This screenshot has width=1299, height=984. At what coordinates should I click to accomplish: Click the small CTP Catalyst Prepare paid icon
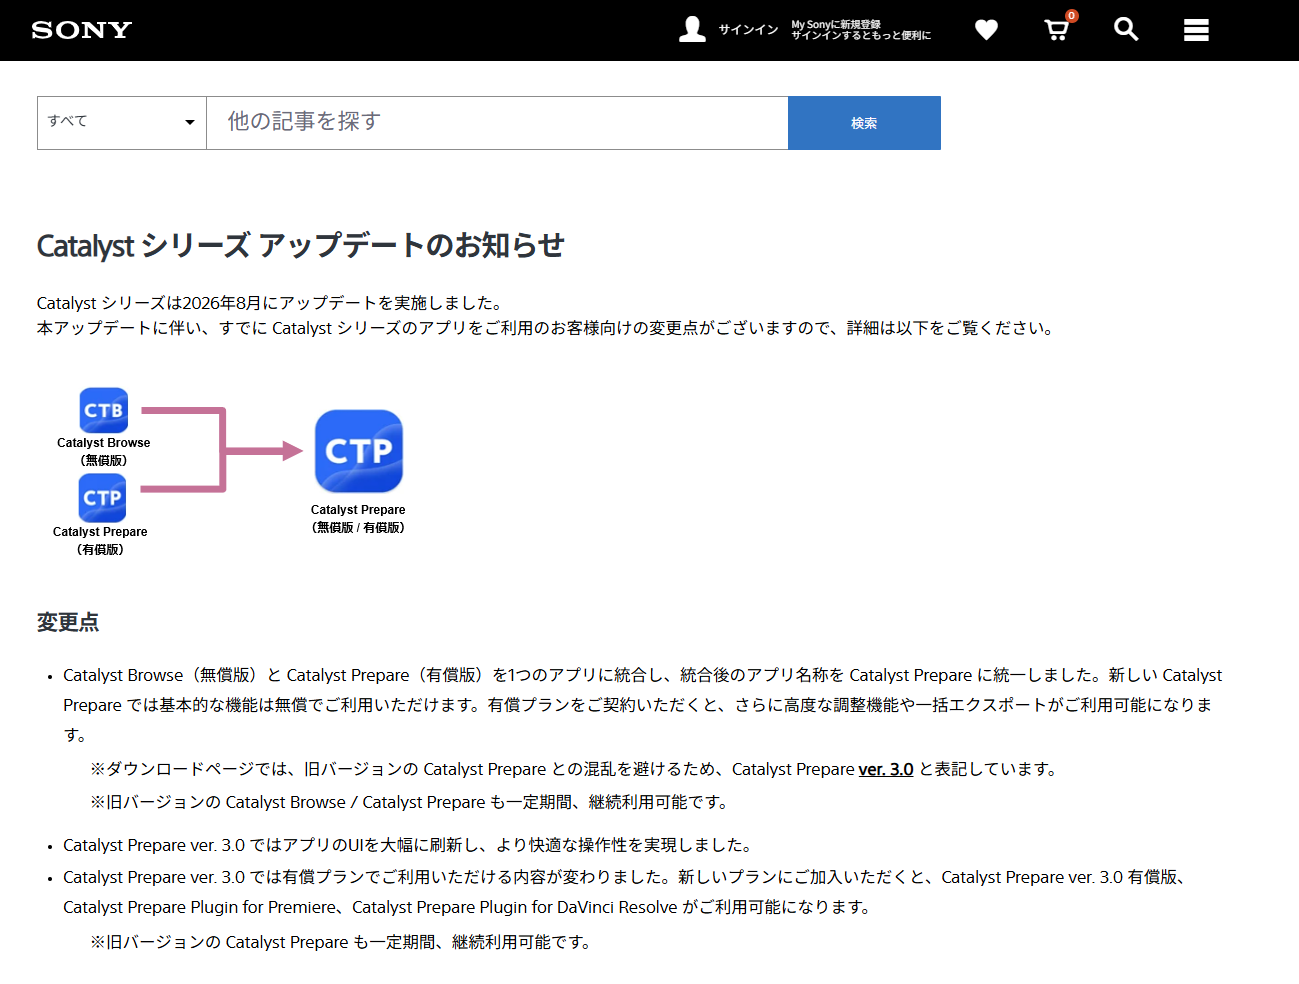click(103, 498)
